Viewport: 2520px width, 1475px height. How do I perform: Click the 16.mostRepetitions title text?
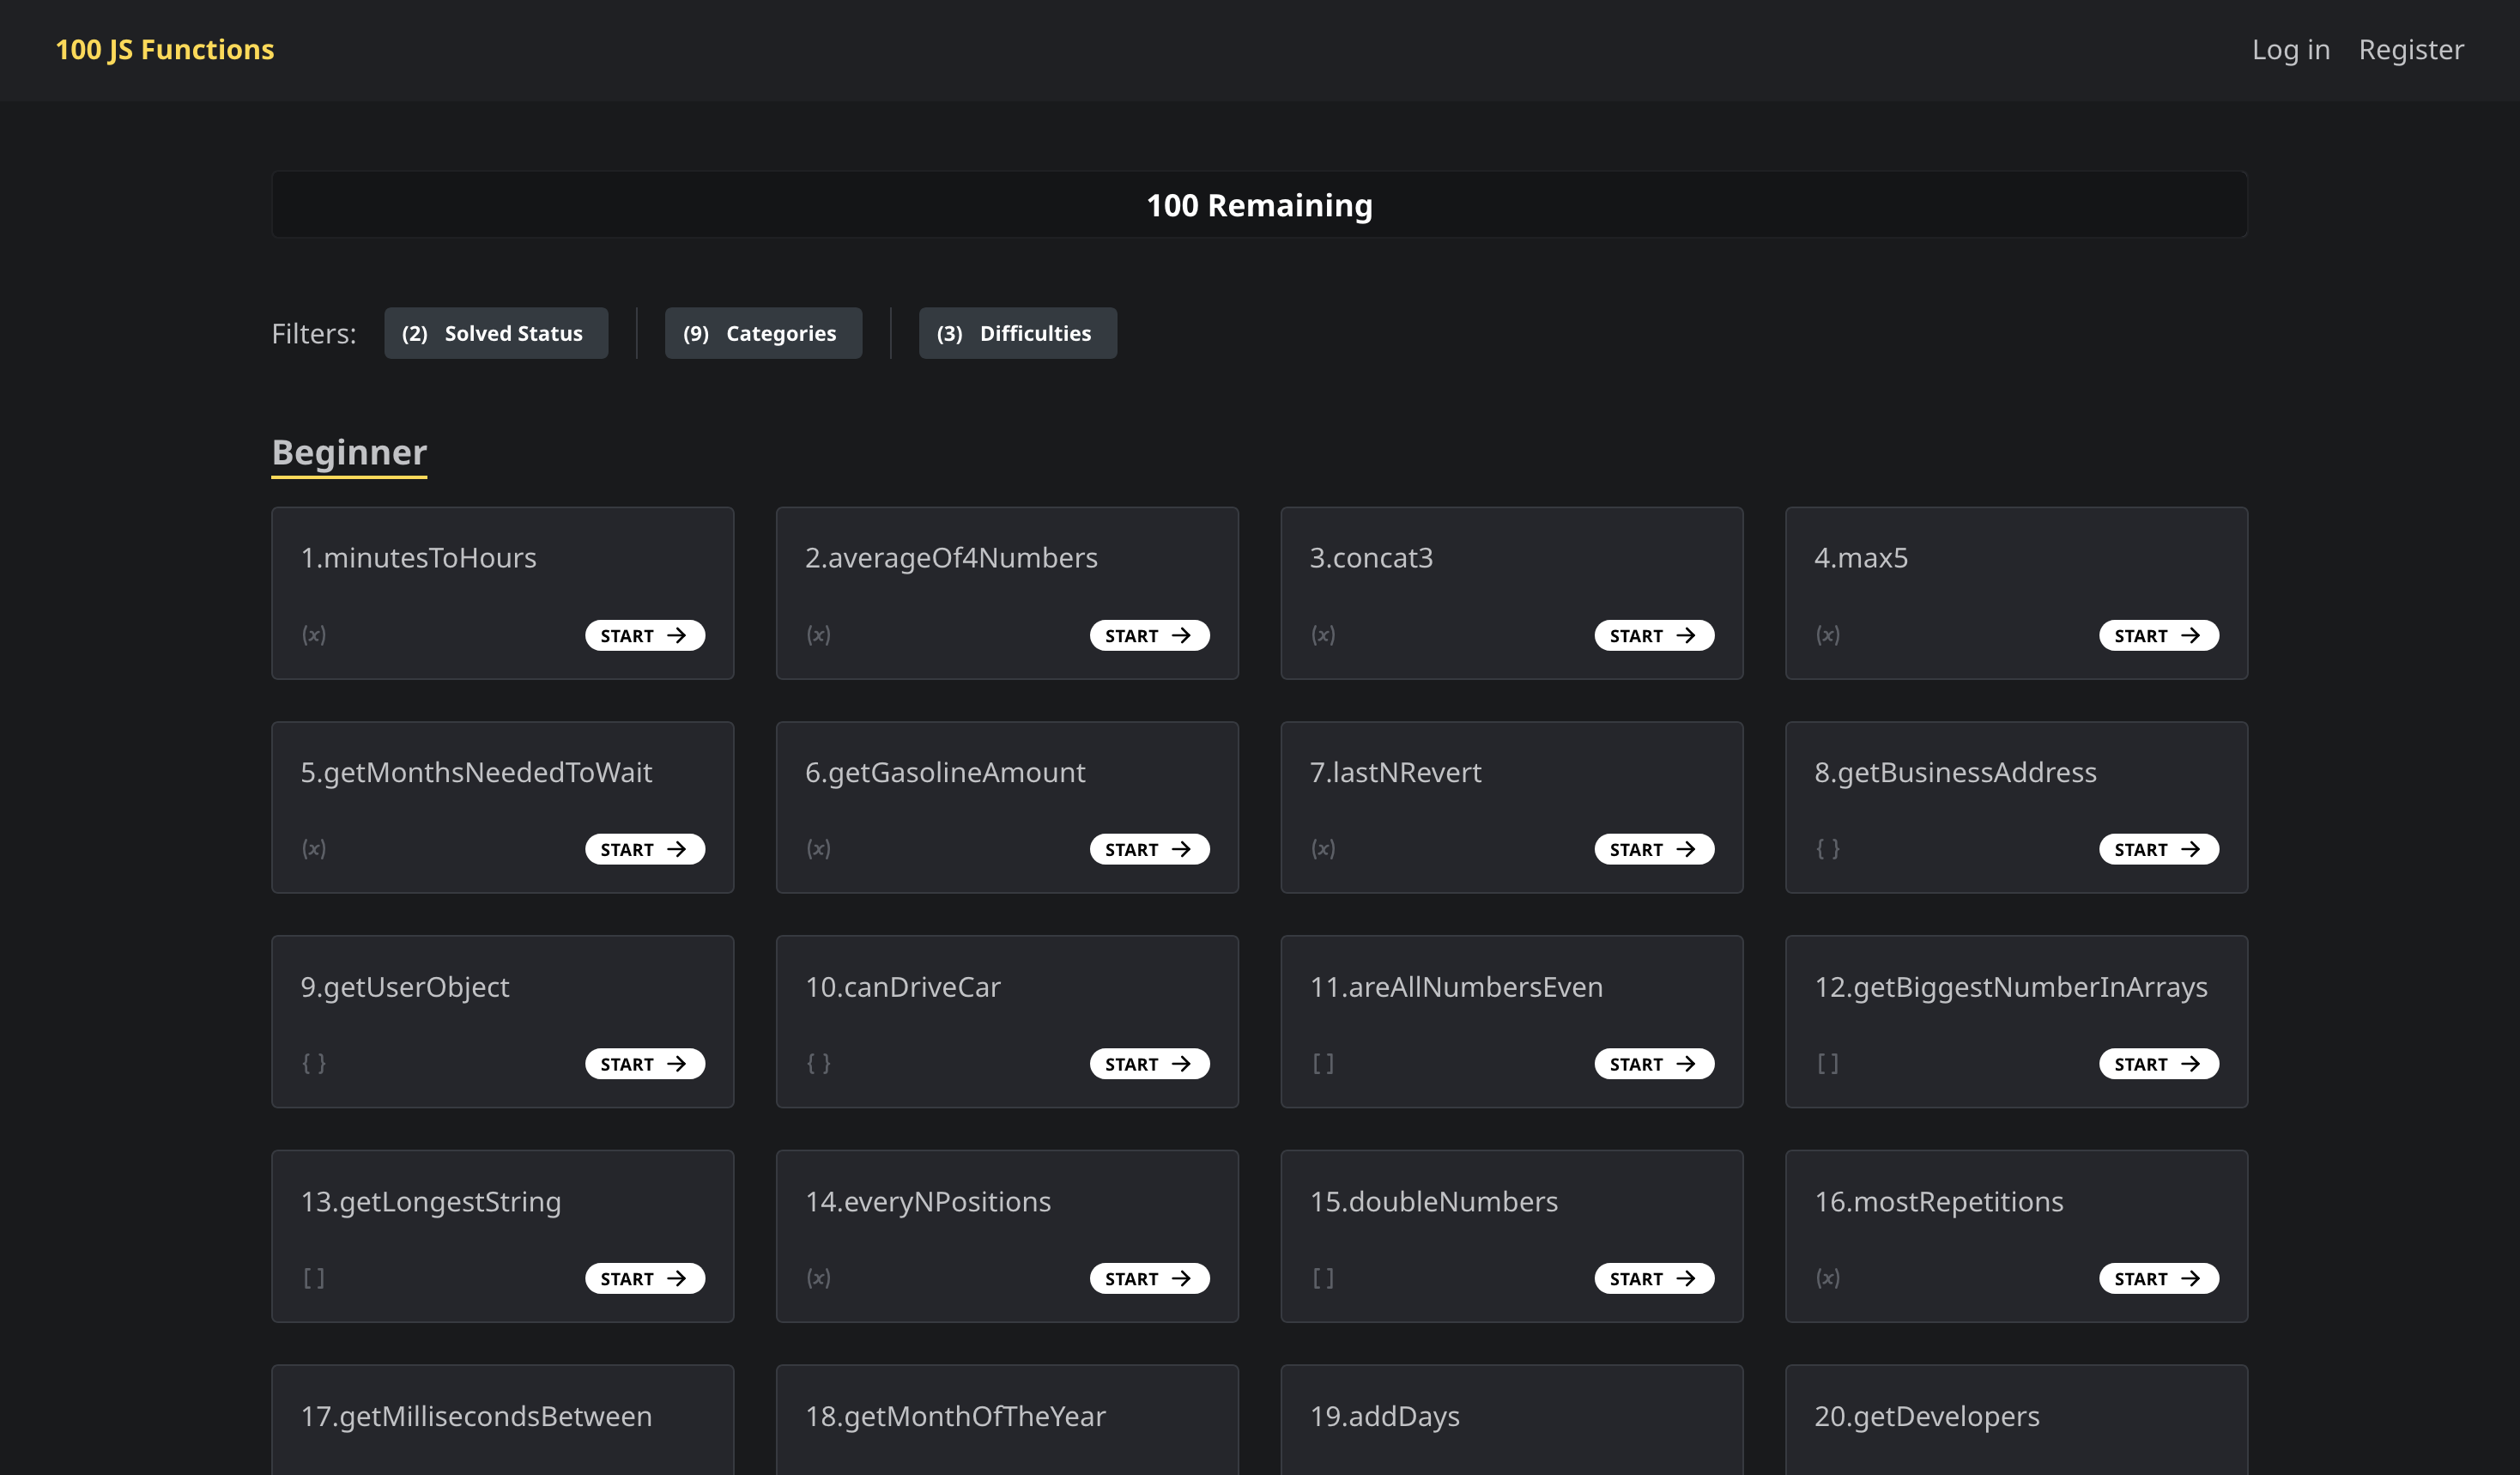1939,1201
